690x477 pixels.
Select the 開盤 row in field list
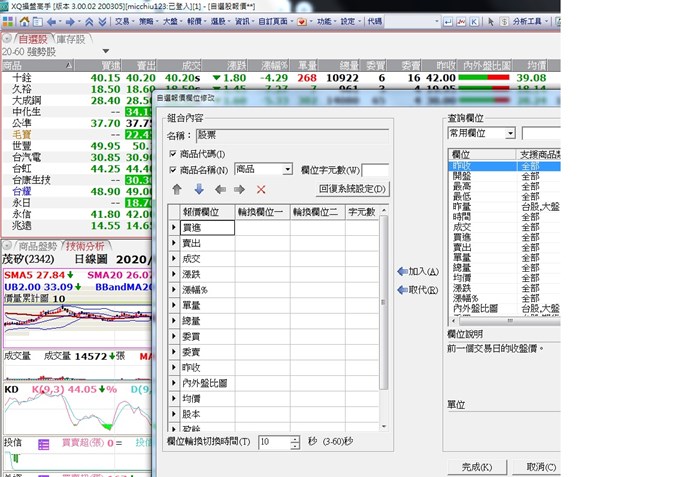467,176
